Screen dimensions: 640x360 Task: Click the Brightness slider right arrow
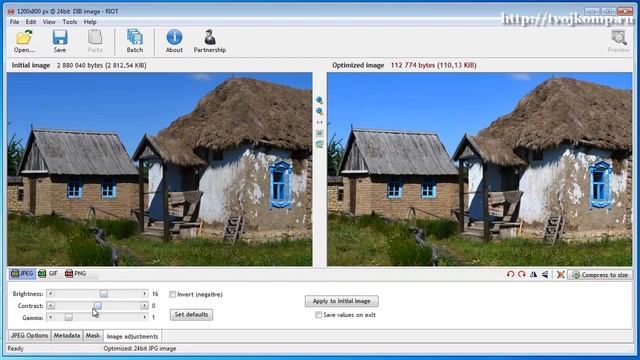pyautogui.click(x=144, y=294)
